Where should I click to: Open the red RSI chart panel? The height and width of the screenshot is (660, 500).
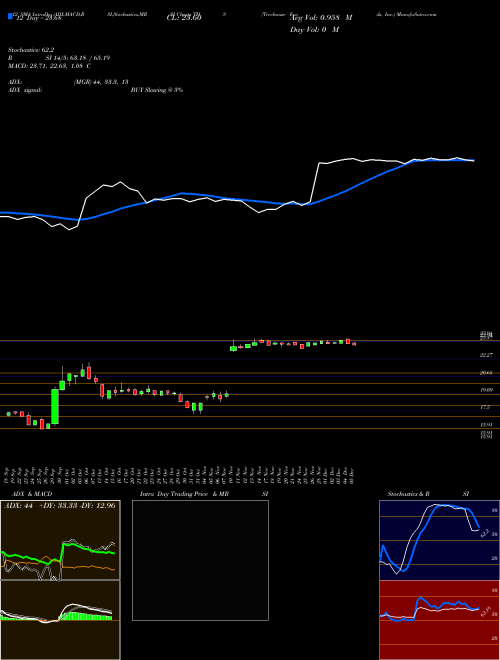(x=439, y=620)
